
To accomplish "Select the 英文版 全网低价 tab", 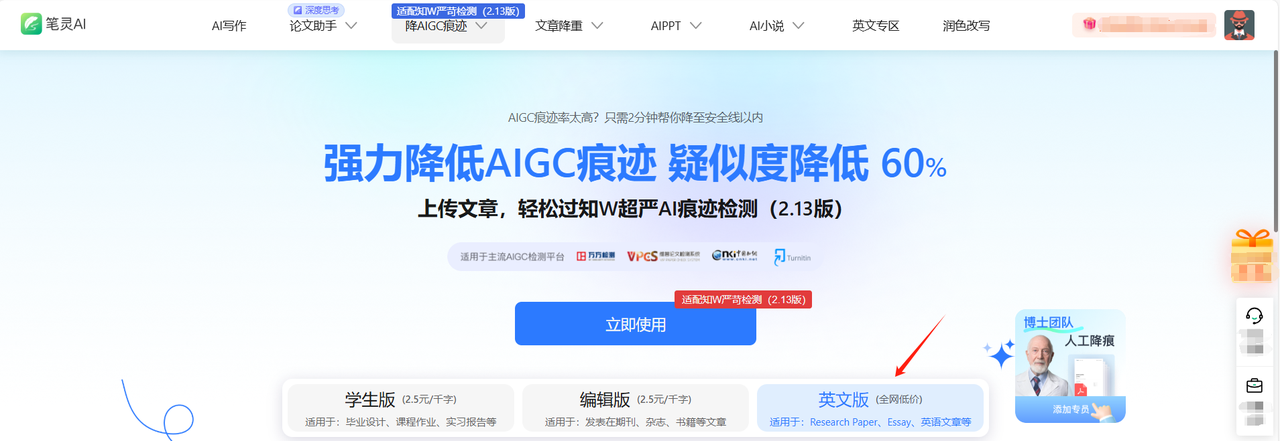I will point(871,409).
